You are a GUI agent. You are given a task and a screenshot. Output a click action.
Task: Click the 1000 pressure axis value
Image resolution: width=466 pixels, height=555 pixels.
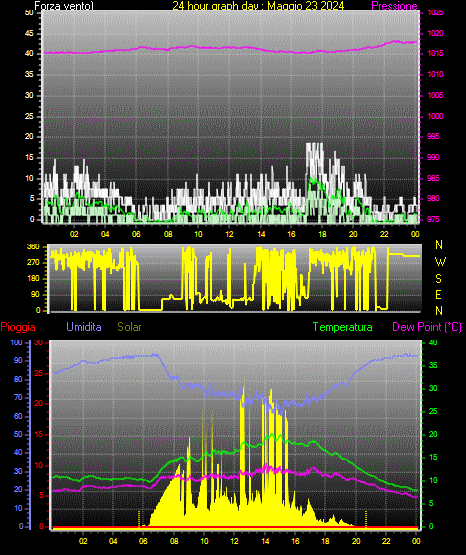pos(435,116)
